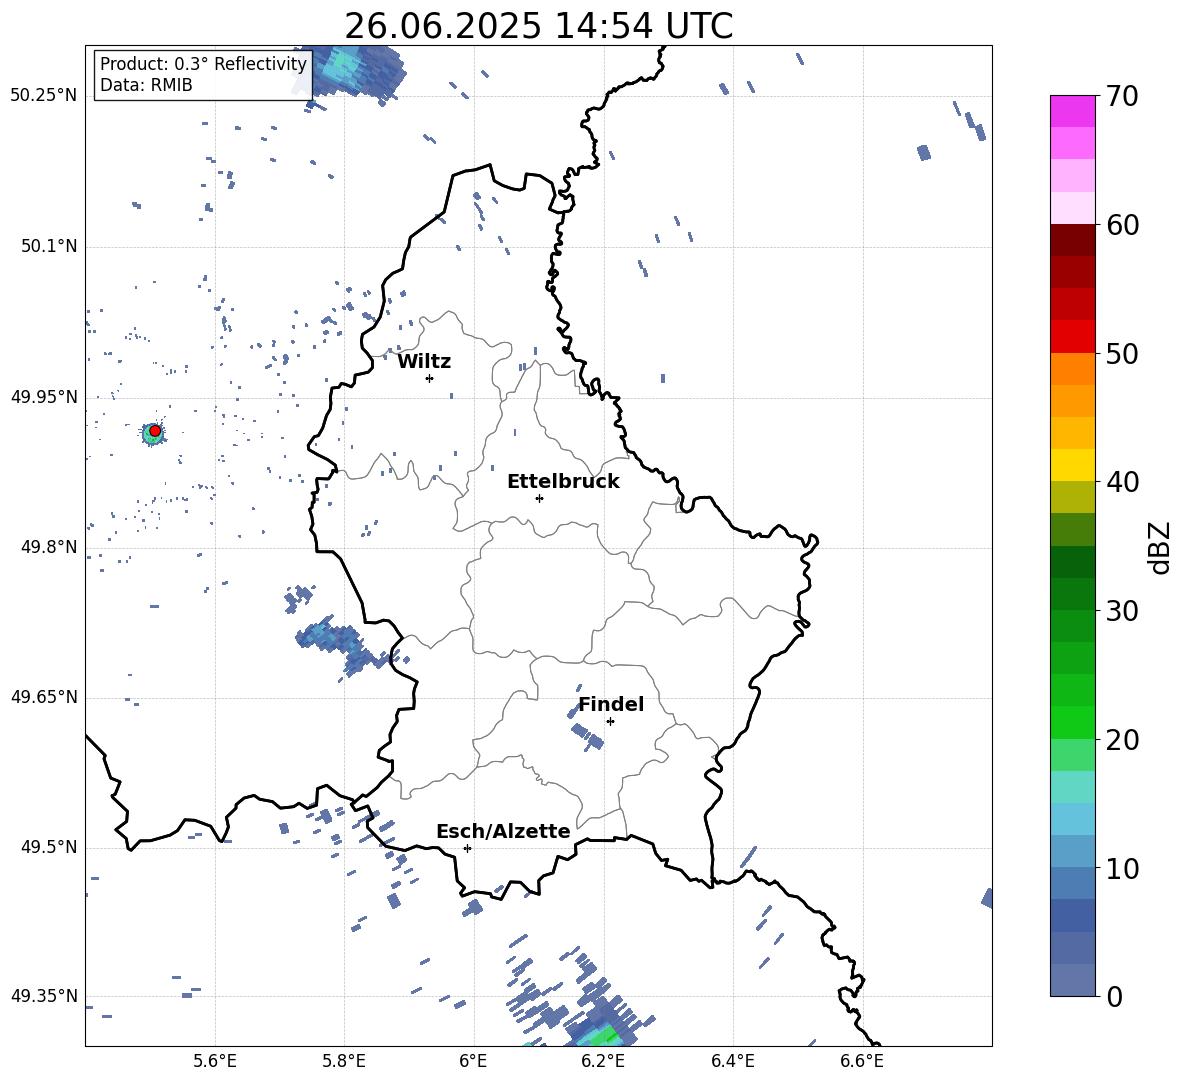
Task: Click the title '26.06.2025 14:54 UTC'
Action: 538,26
